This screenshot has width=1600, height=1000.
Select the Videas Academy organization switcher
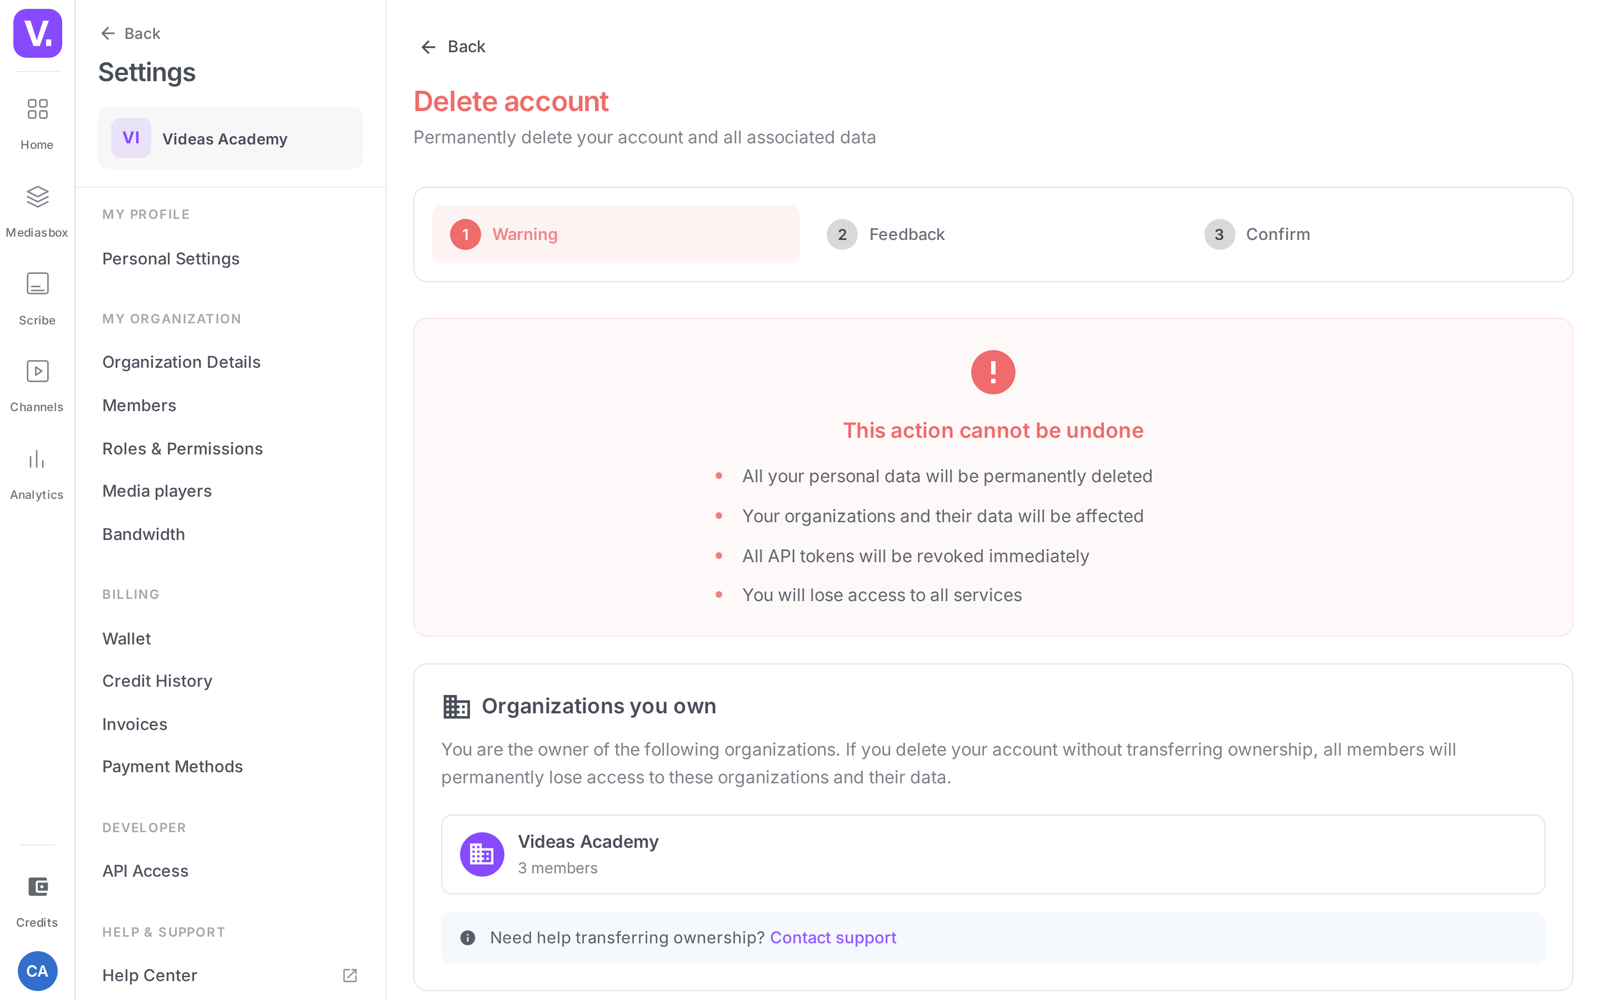[x=230, y=138]
